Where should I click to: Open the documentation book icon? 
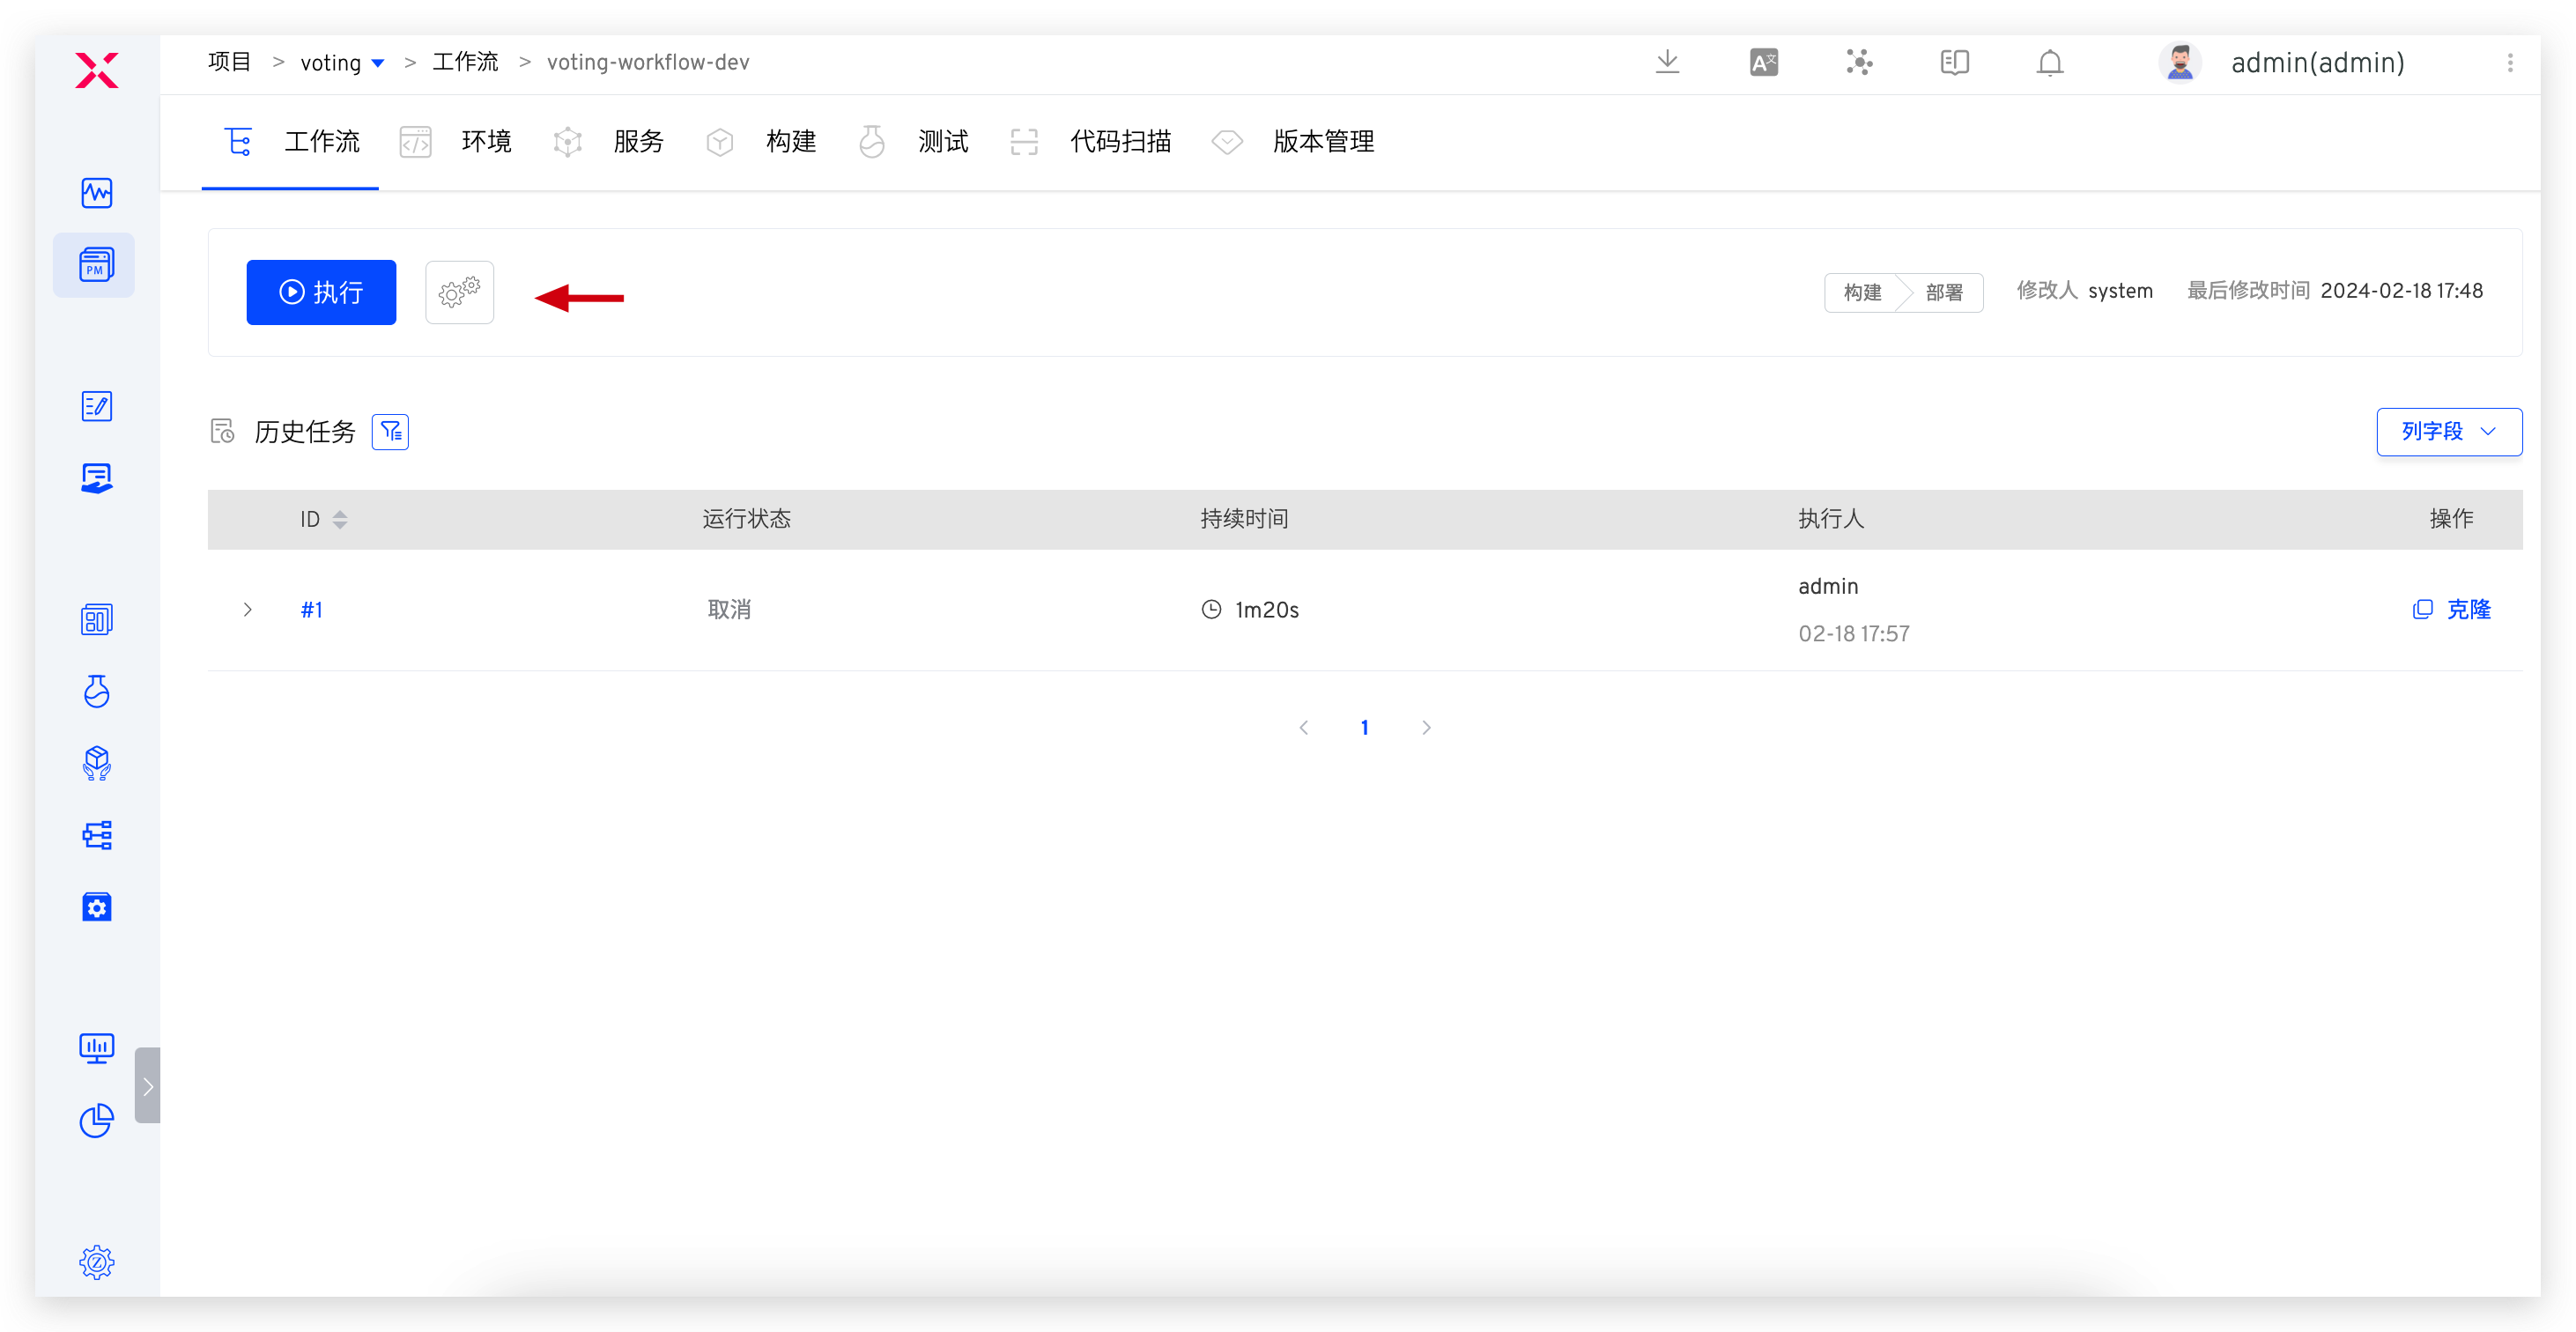[1954, 62]
